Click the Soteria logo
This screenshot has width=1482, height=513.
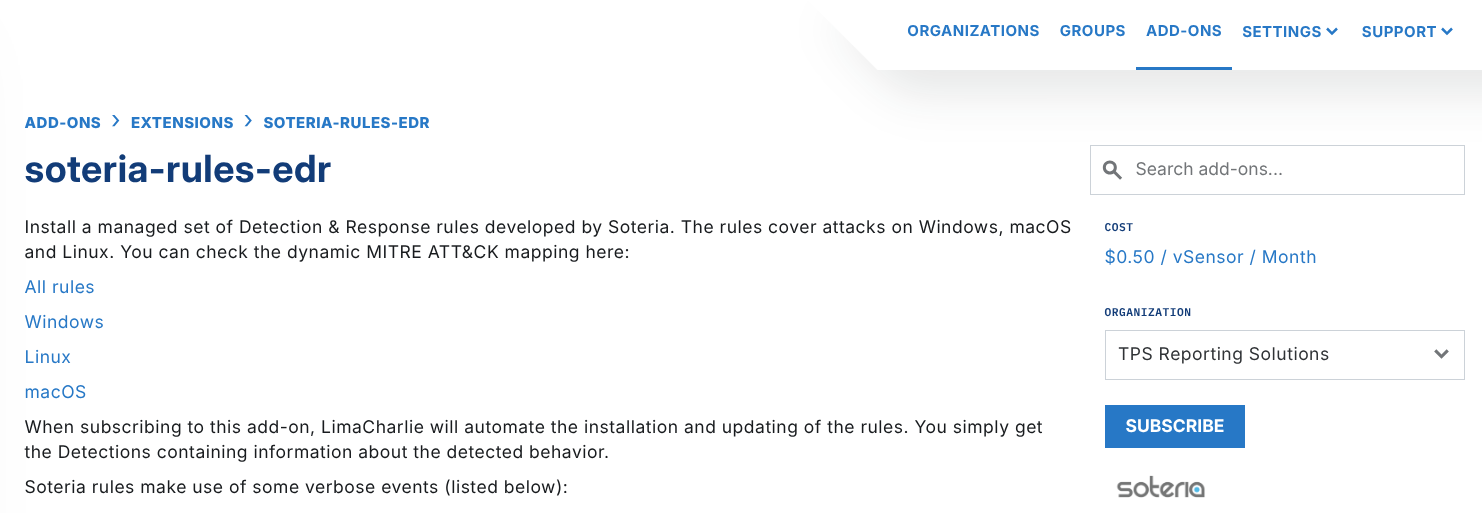click(1160, 489)
